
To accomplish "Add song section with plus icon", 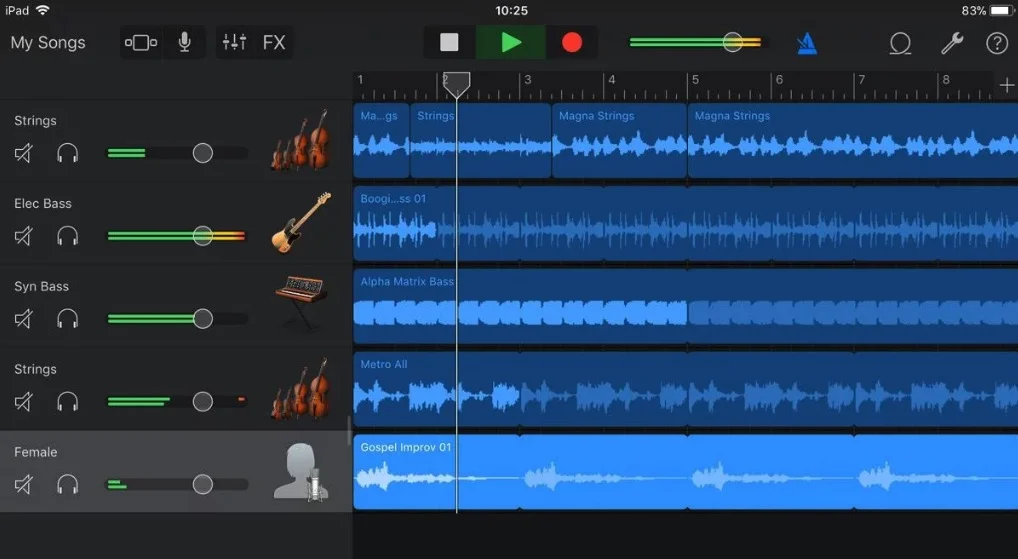I will [1006, 85].
